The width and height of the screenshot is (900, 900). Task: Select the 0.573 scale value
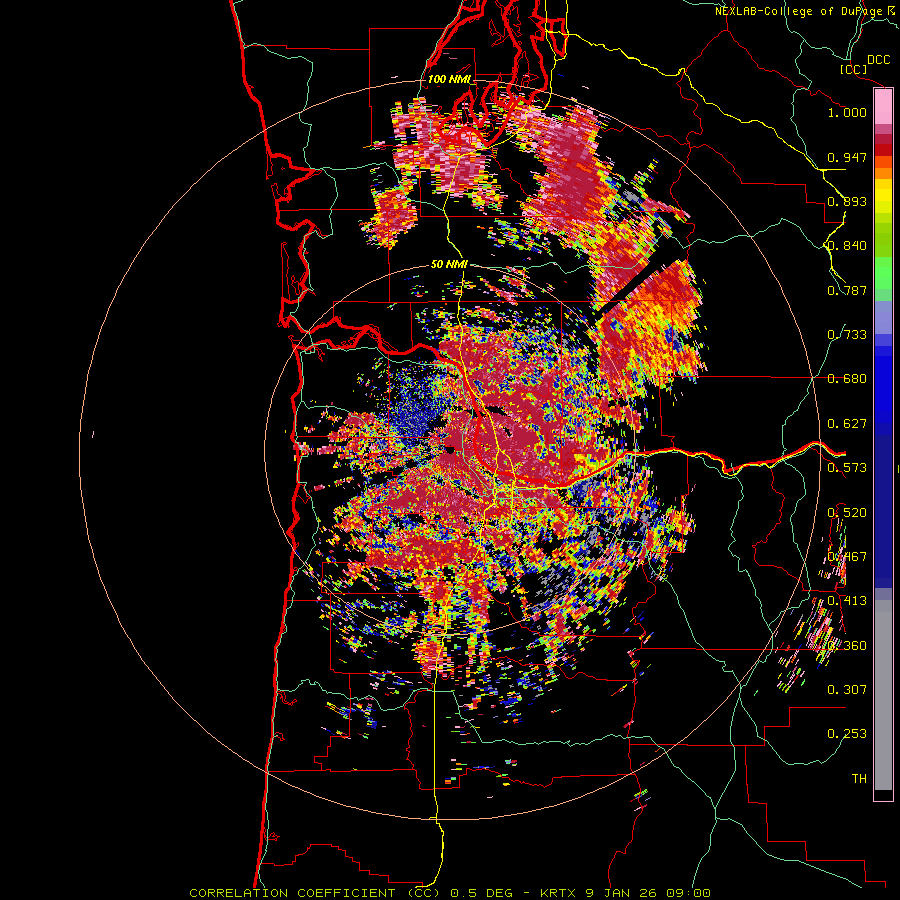(x=847, y=468)
